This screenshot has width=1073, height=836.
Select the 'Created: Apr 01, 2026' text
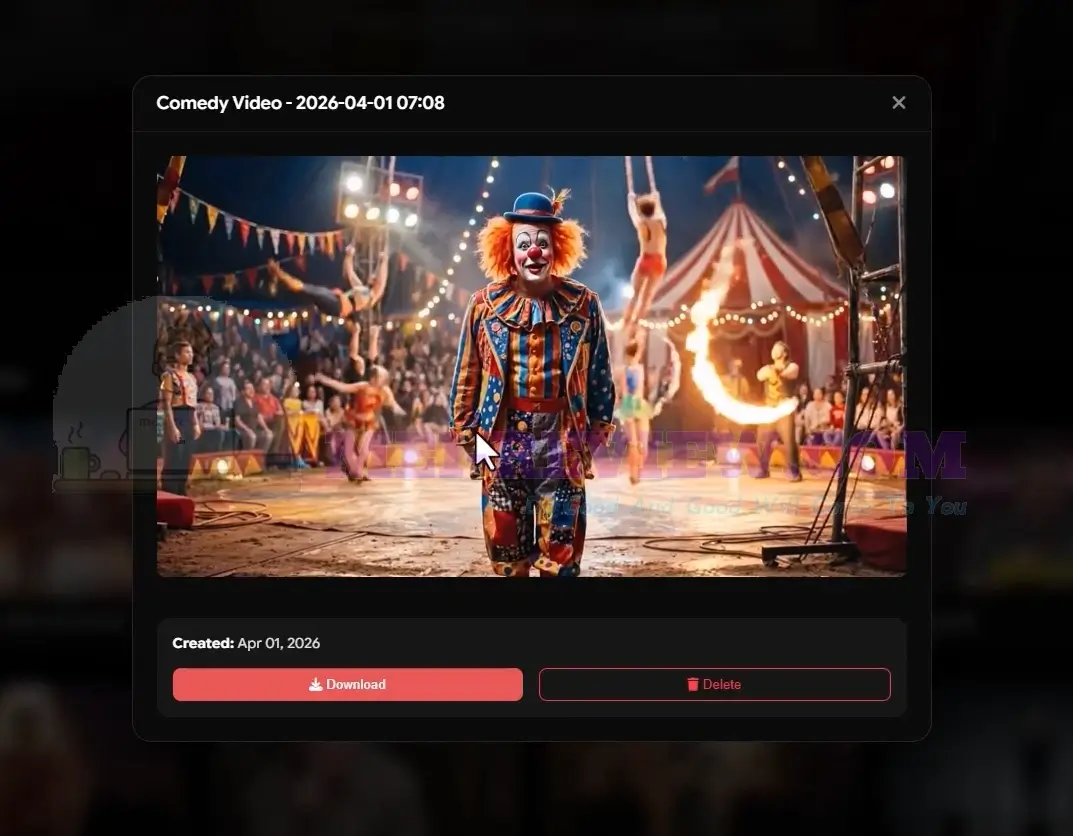pos(246,643)
